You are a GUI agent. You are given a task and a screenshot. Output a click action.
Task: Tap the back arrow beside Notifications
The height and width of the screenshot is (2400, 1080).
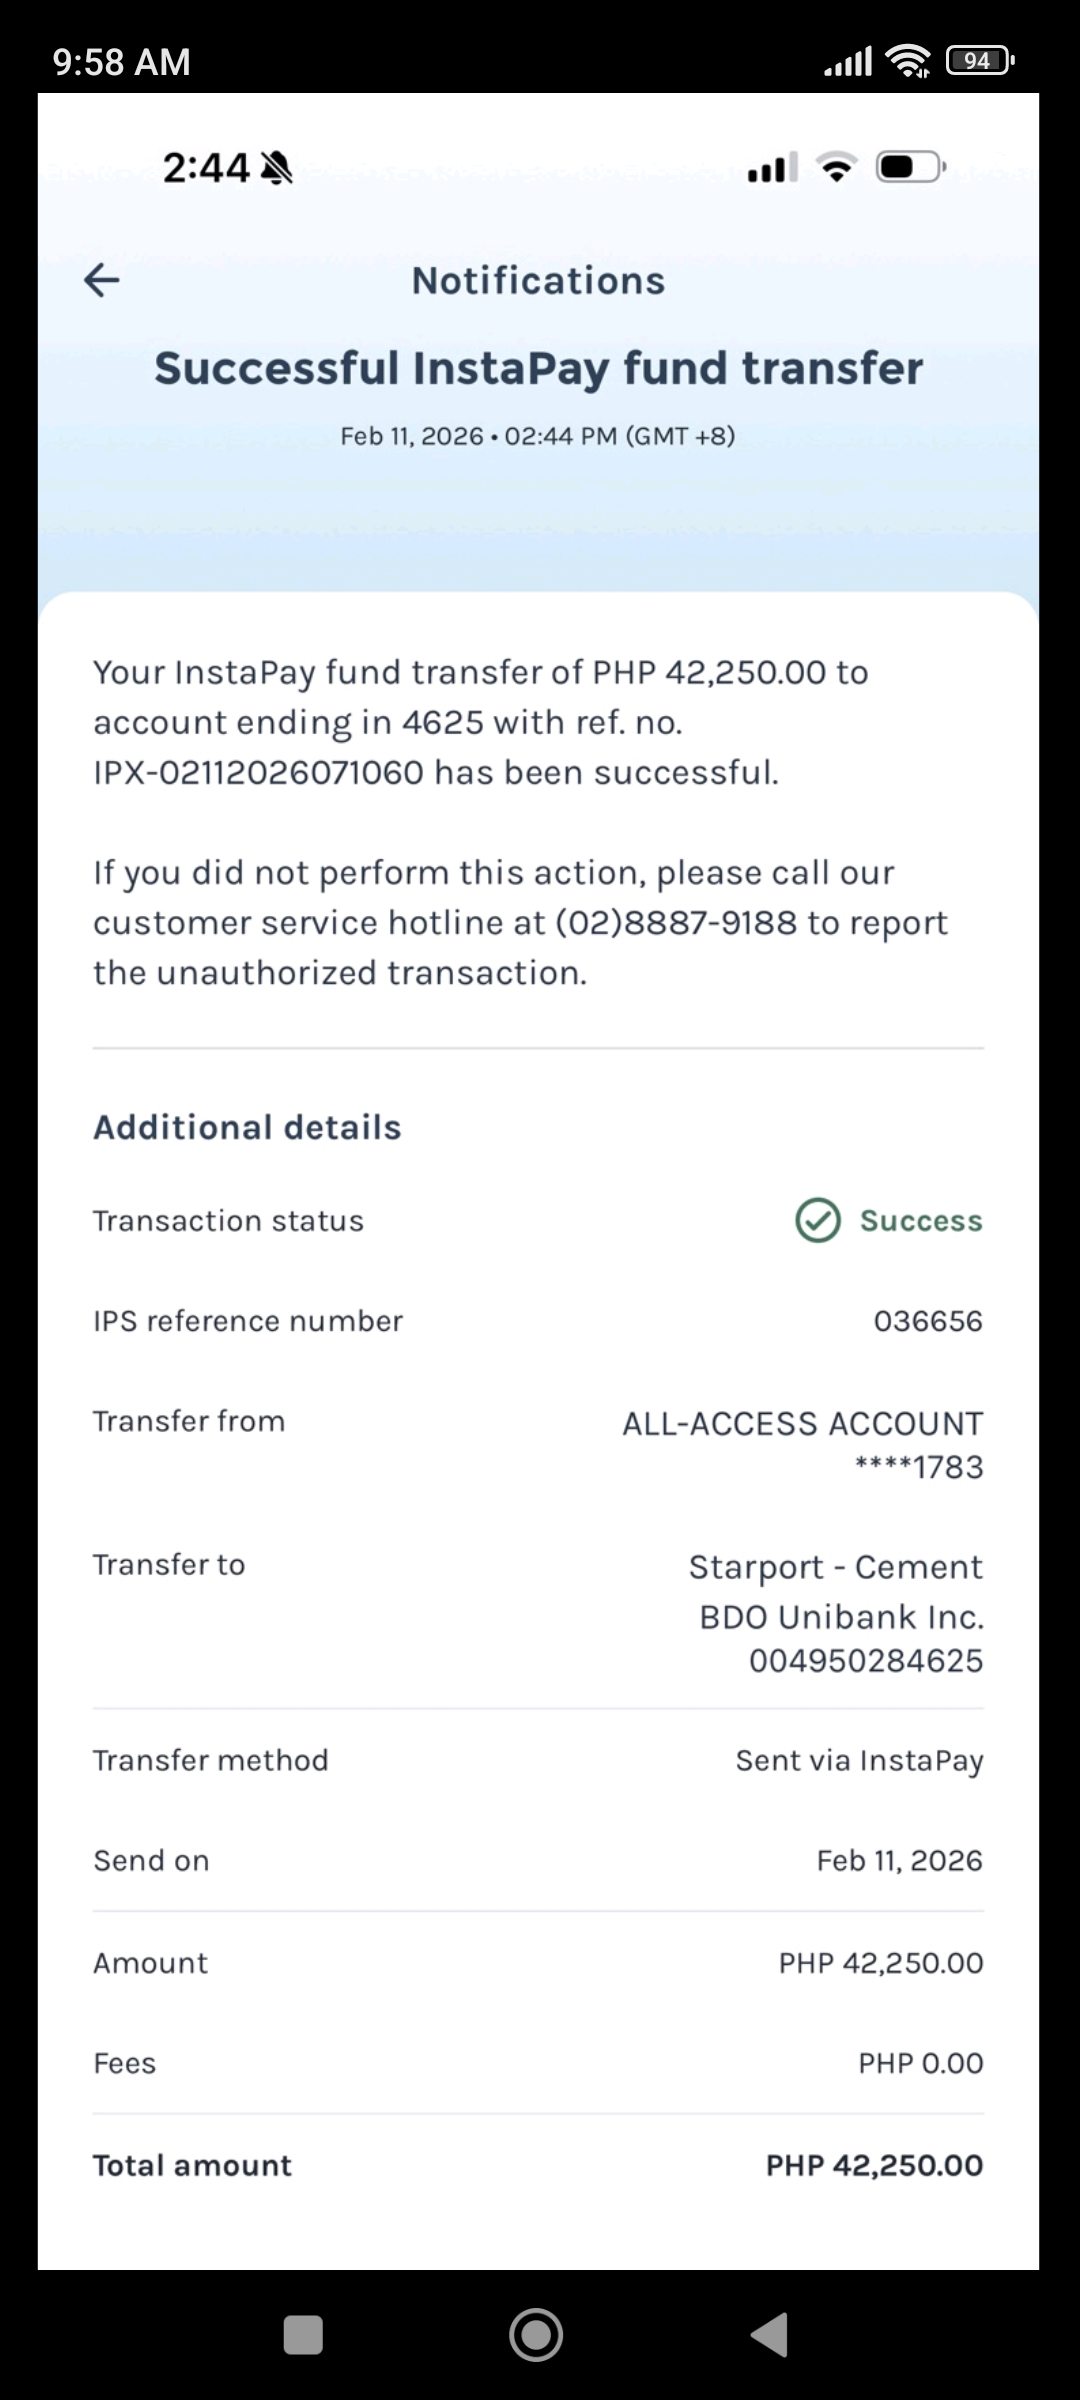(102, 280)
